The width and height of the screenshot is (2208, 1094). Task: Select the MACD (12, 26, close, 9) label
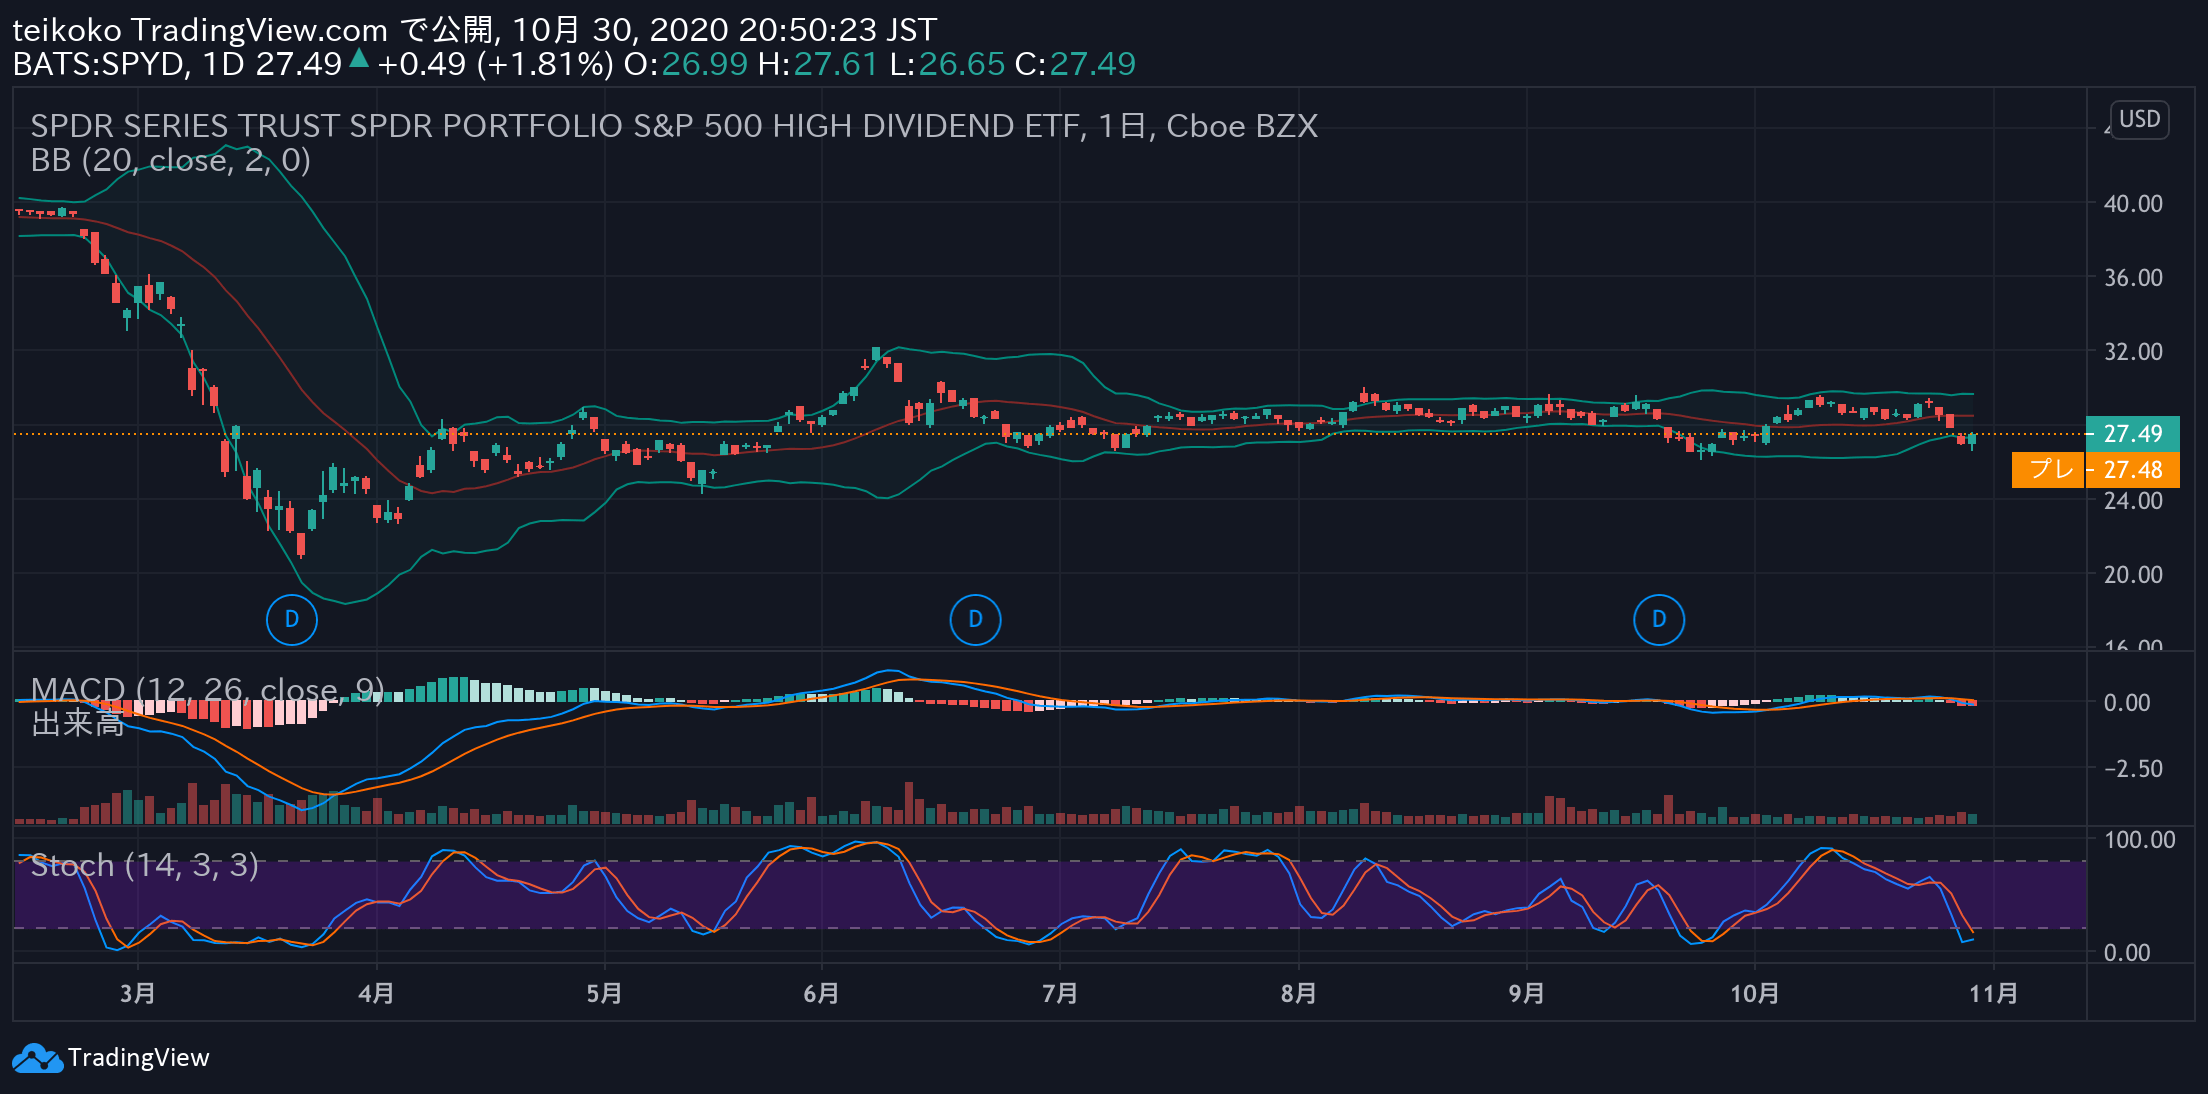coord(207,689)
